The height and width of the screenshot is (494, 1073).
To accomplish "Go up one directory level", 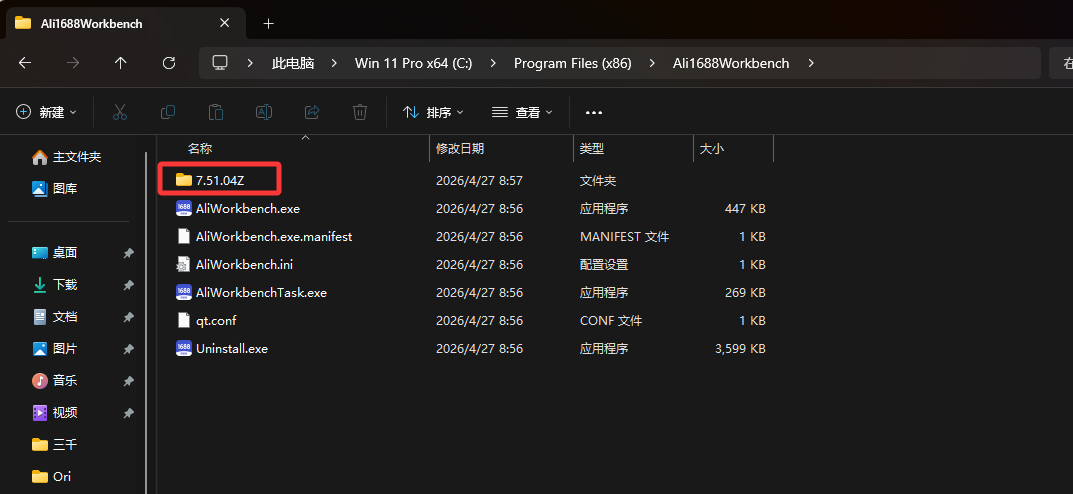I will click(121, 63).
